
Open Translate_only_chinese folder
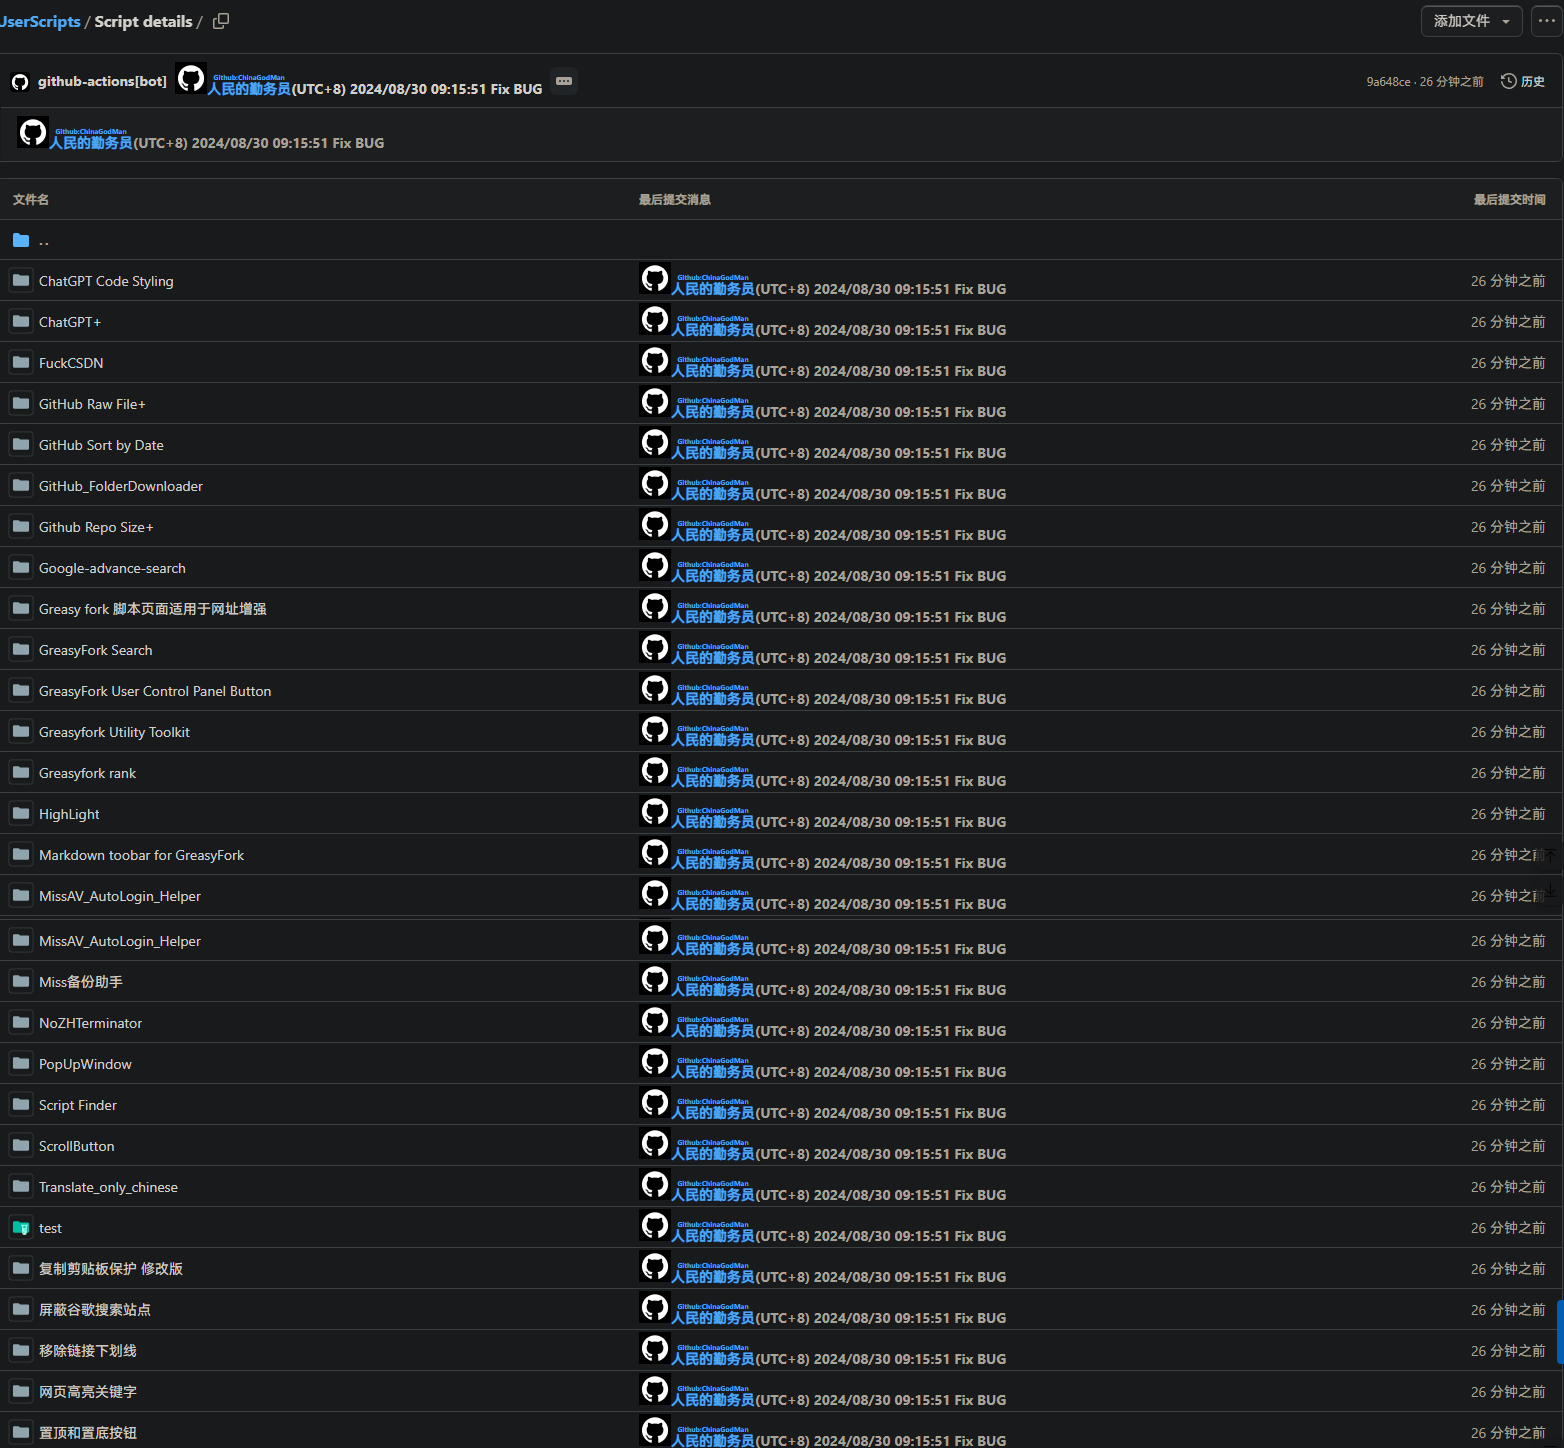[108, 1187]
